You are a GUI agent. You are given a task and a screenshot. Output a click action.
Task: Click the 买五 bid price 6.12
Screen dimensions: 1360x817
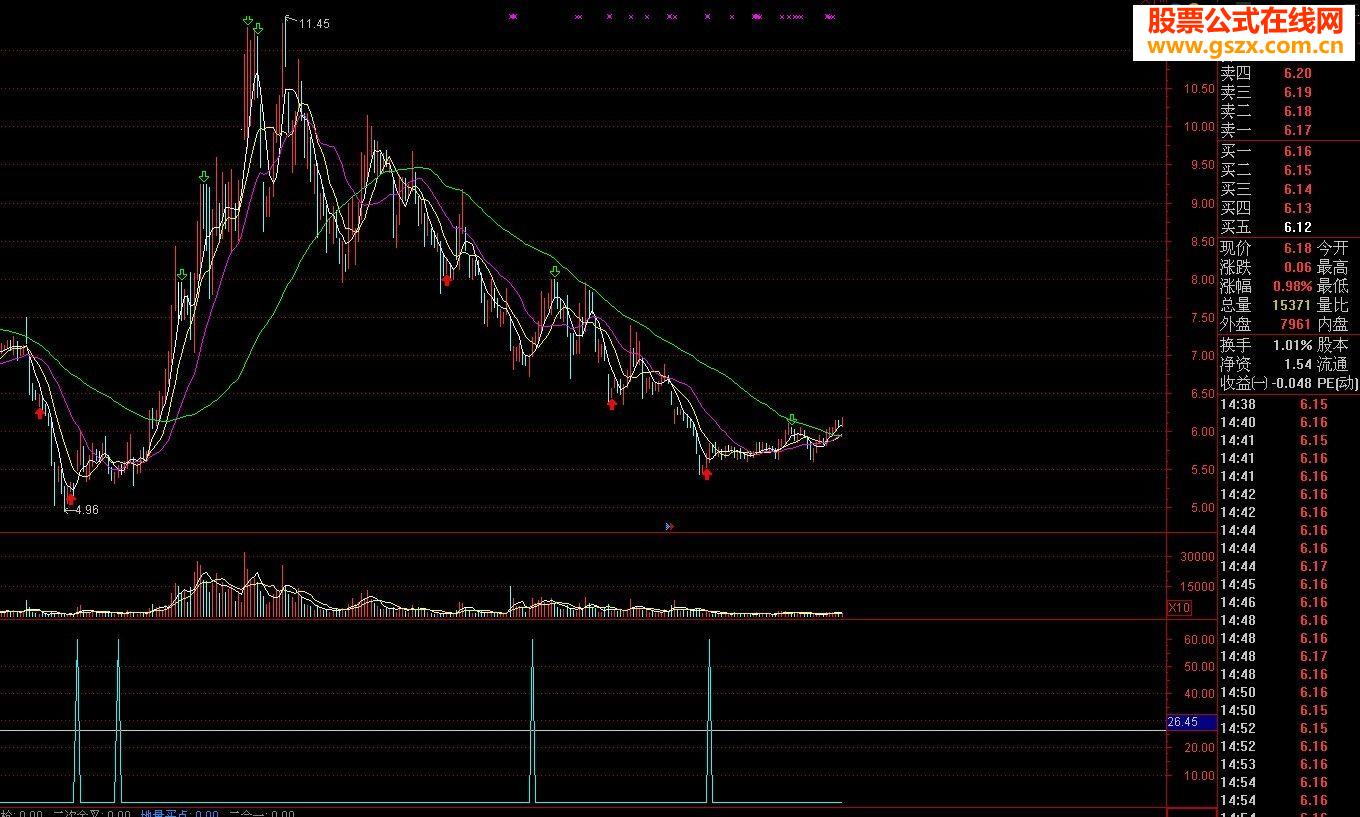1297,227
